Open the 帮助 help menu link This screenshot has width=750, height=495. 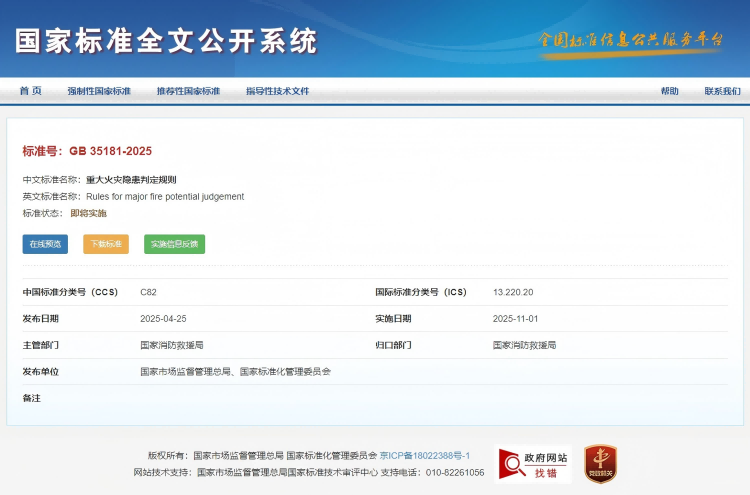pos(669,91)
